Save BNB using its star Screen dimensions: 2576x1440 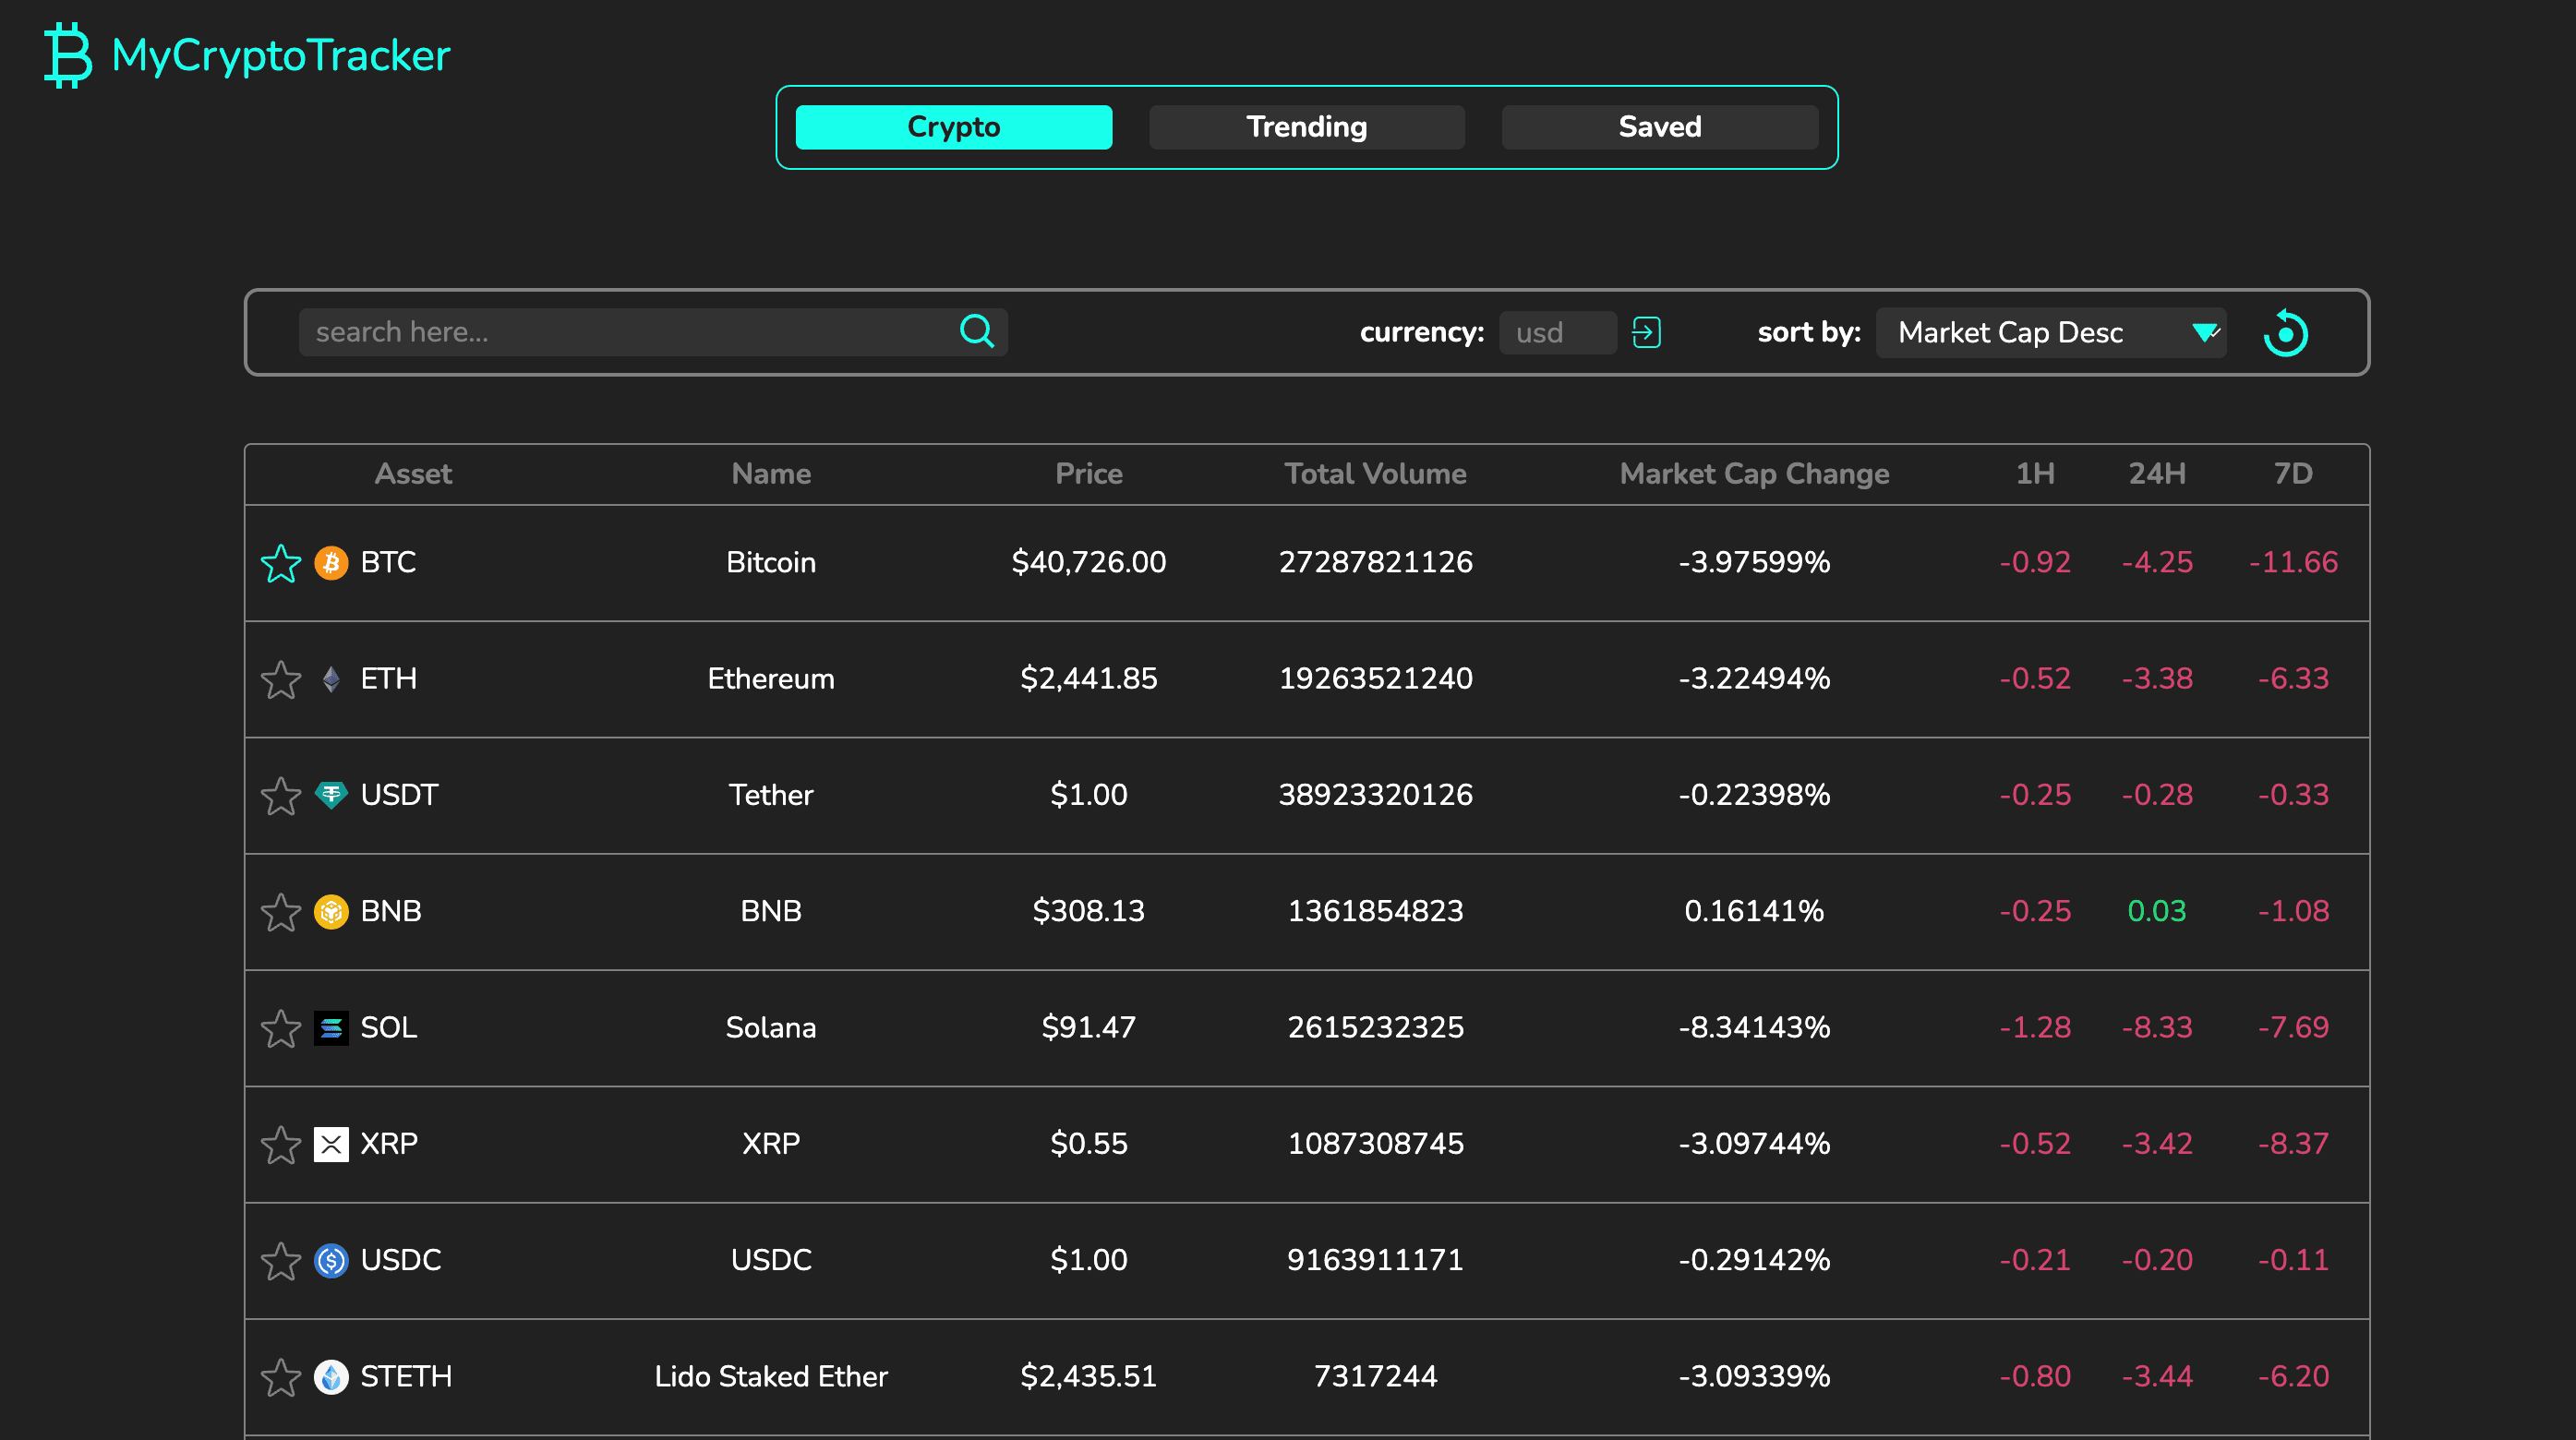(281, 912)
